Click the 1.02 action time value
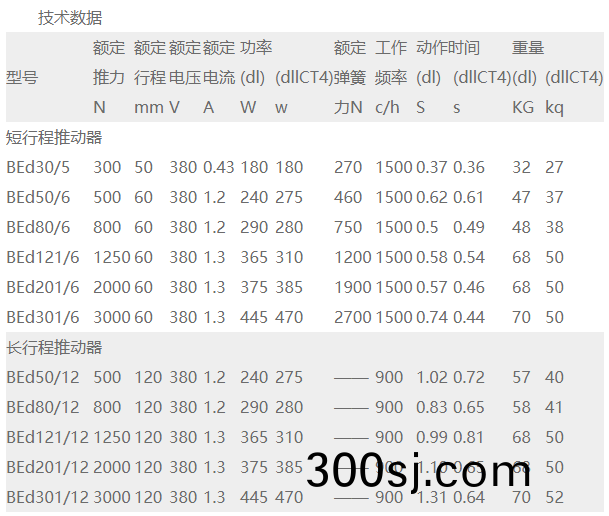Screen dimensions: 609x516 (432, 377)
